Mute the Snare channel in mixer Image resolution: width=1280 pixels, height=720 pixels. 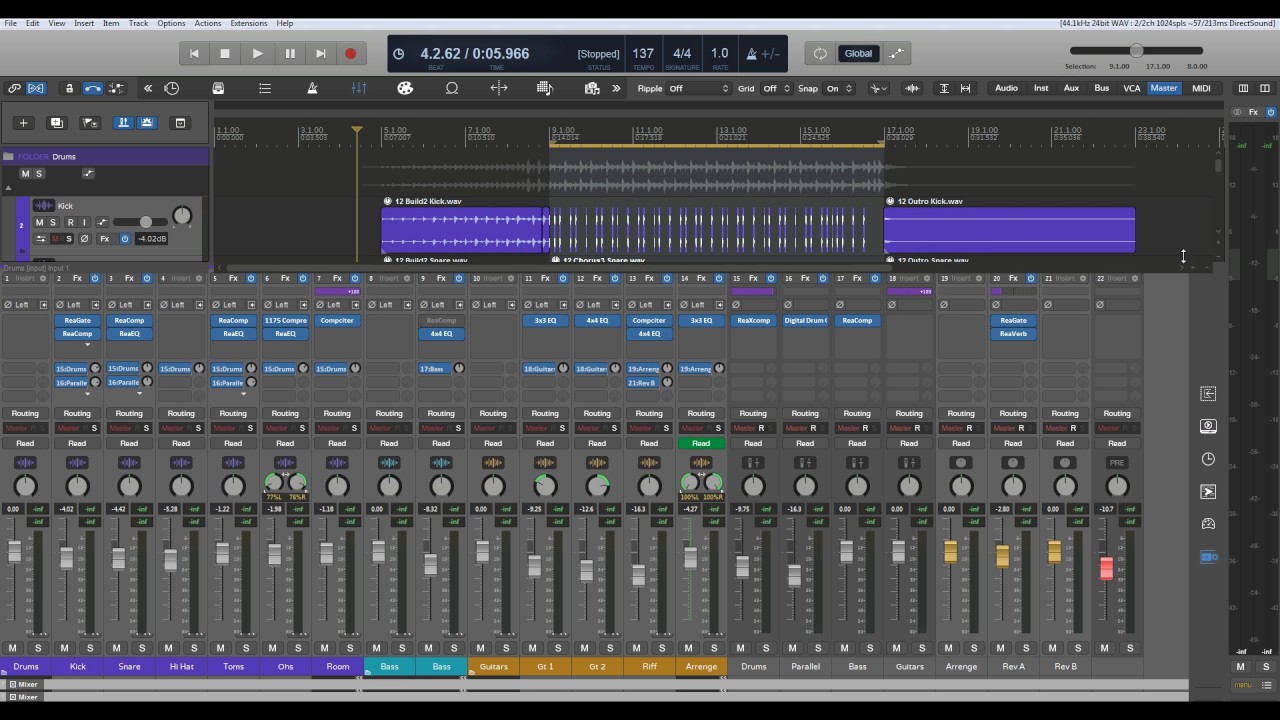click(117, 648)
